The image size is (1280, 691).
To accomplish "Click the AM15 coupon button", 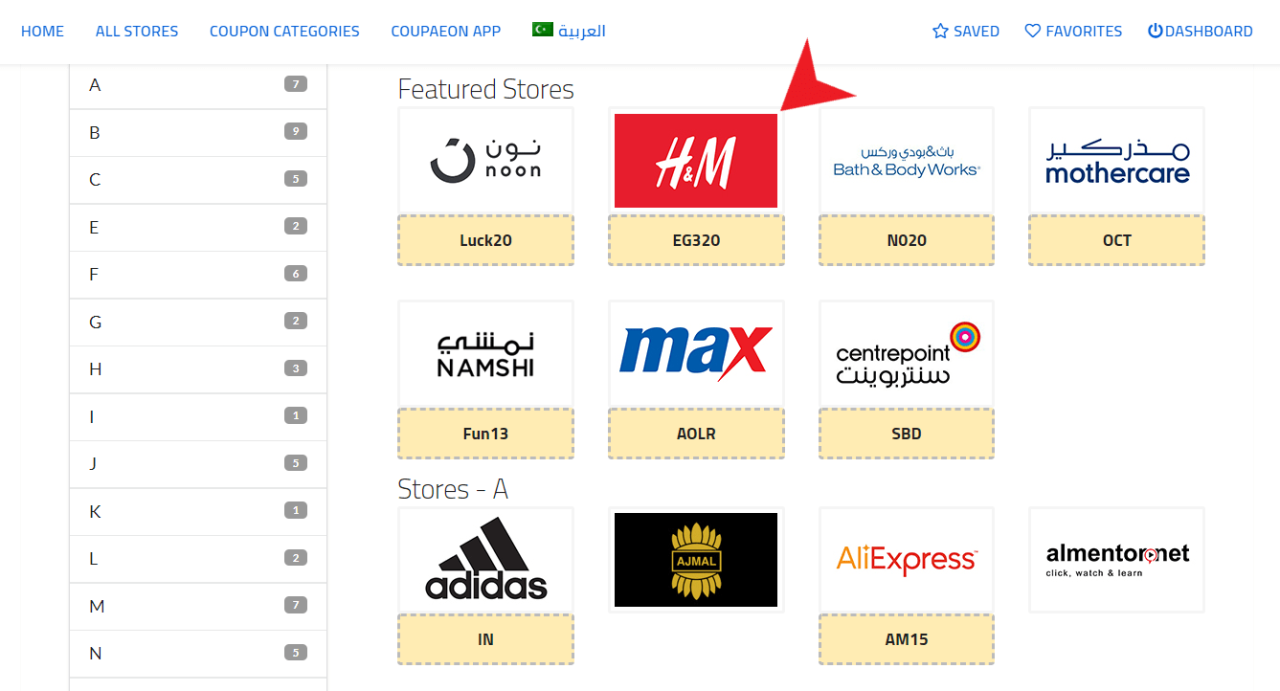I will click(906, 639).
